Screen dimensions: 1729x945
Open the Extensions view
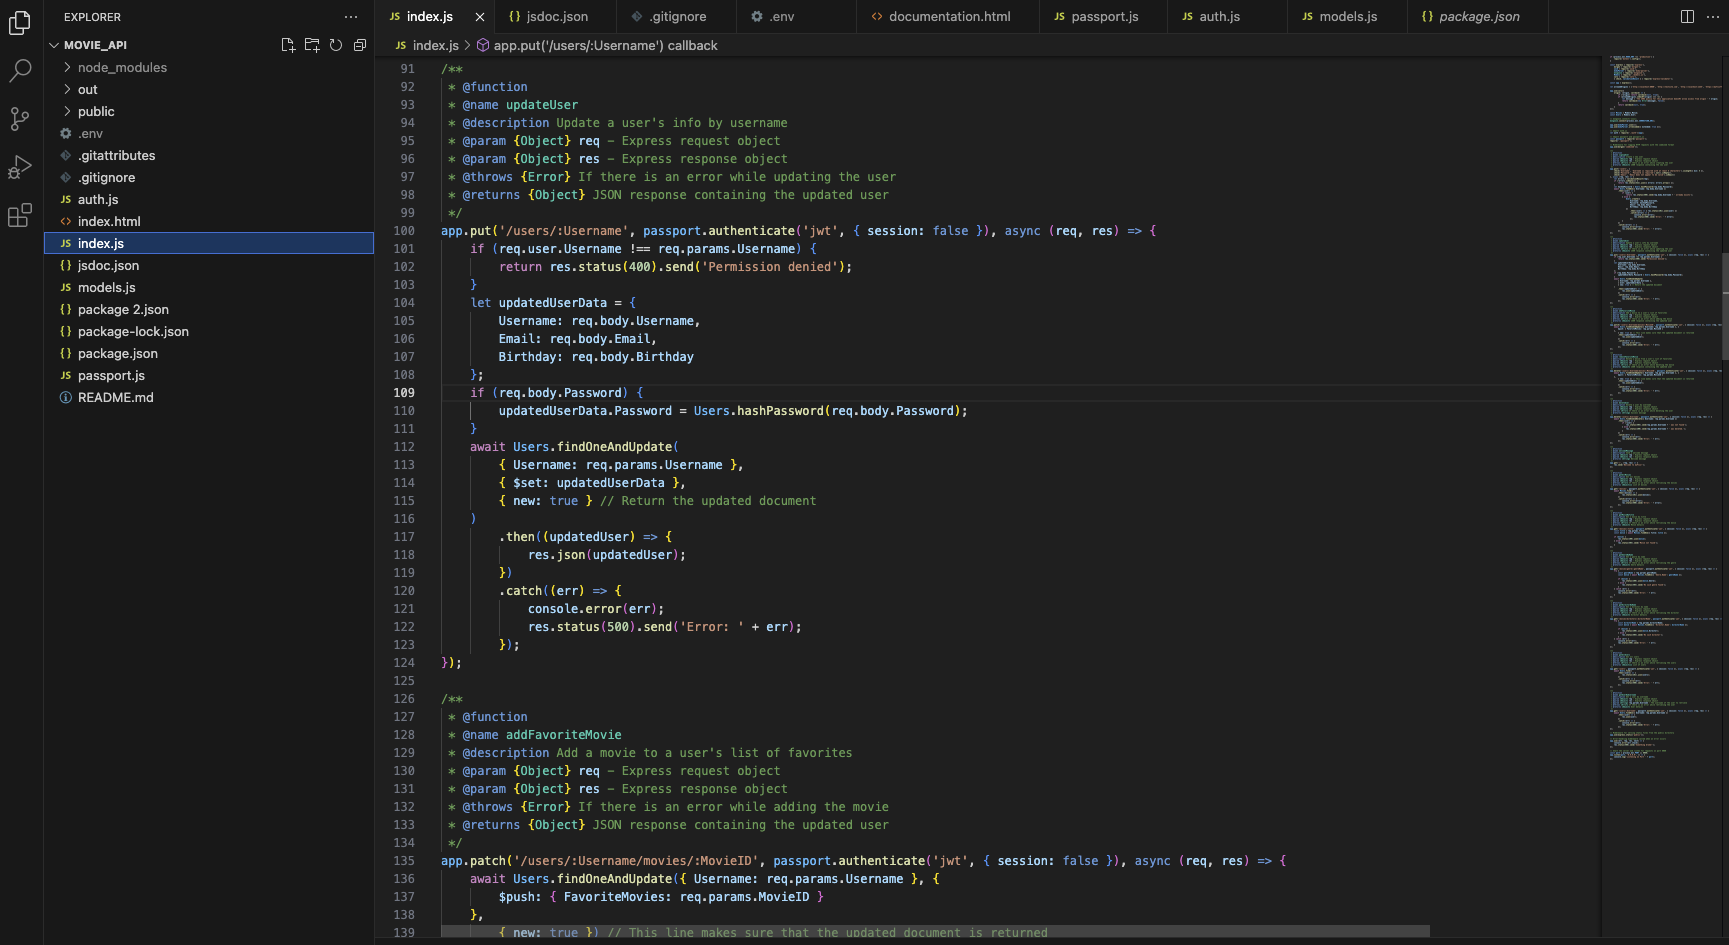[x=20, y=215]
